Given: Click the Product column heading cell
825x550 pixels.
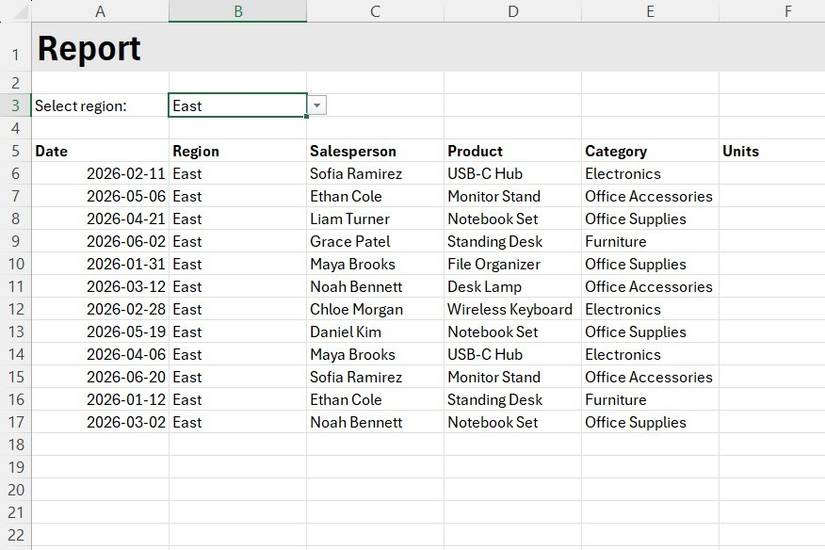Looking at the screenshot, I should click(513, 151).
